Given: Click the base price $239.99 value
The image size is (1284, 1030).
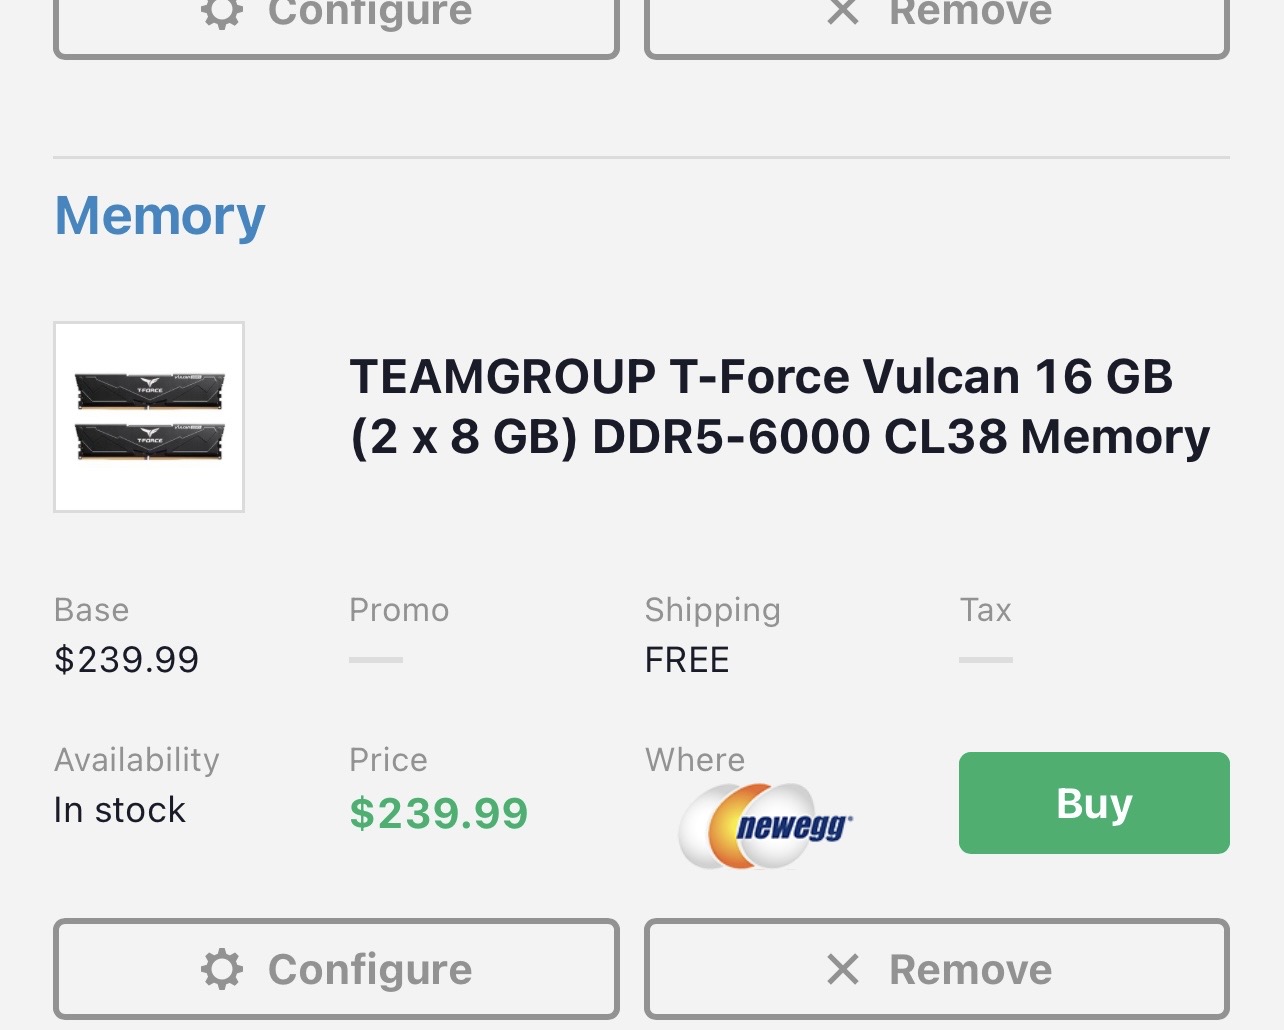Looking at the screenshot, I should pos(127,660).
